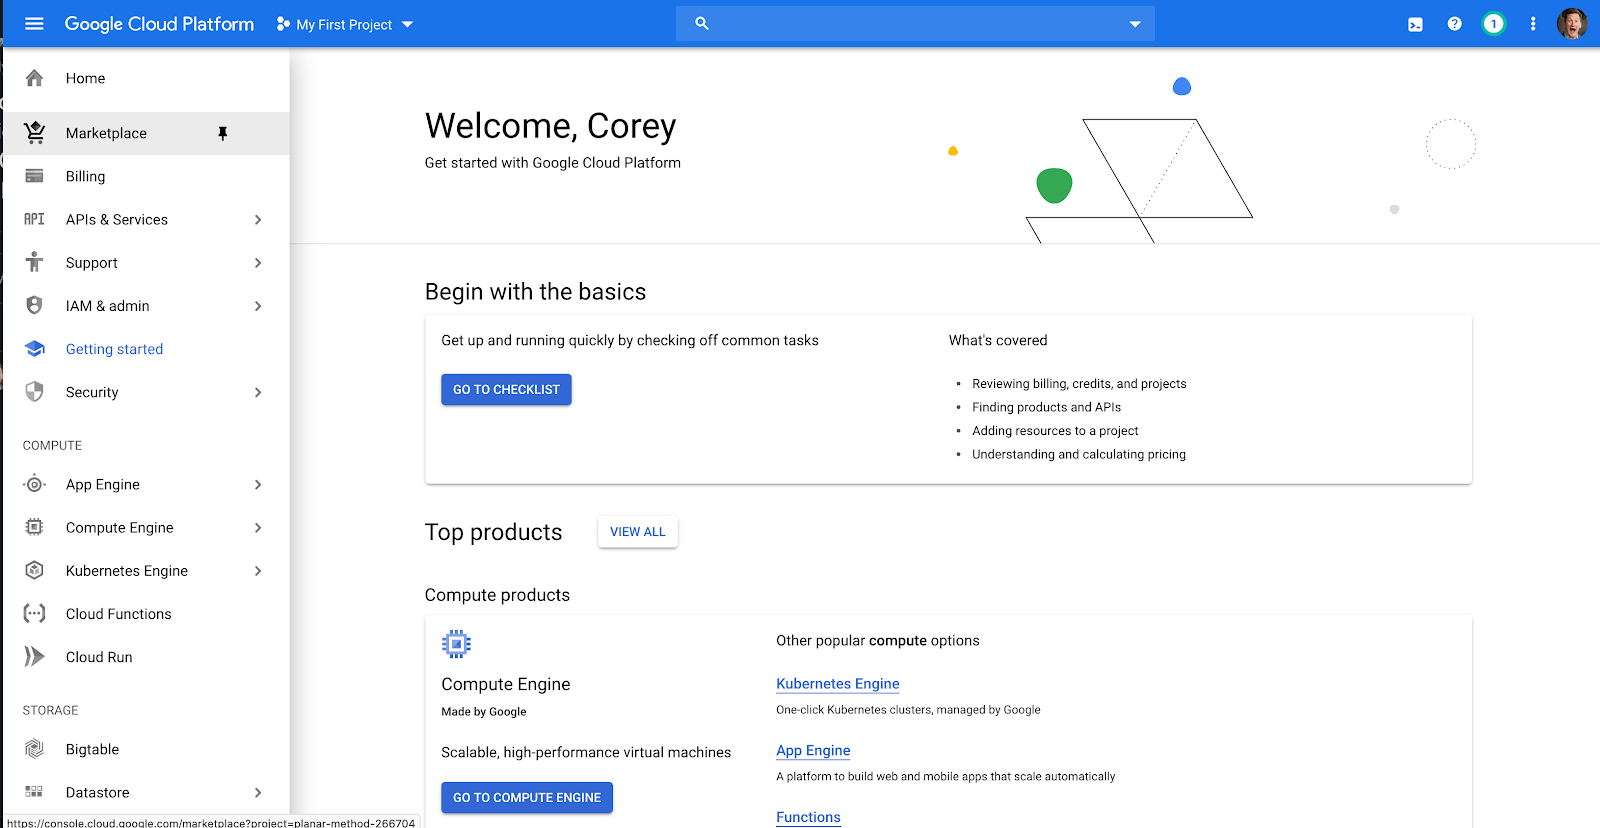
Task: Click 'Understanding and calculating pricing' text
Action: click(1079, 454)
